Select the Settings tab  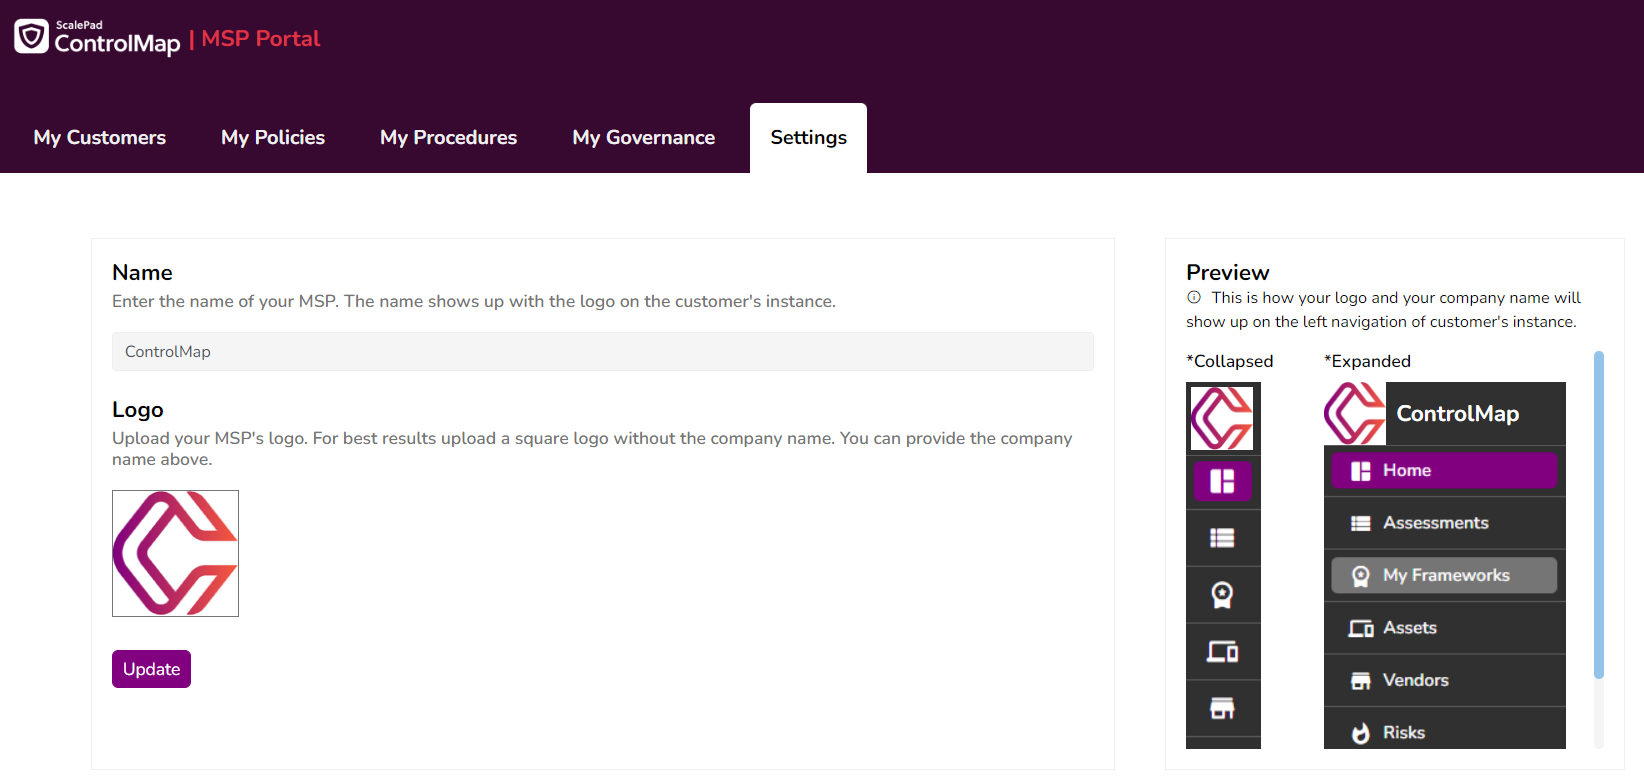[808, 138]
